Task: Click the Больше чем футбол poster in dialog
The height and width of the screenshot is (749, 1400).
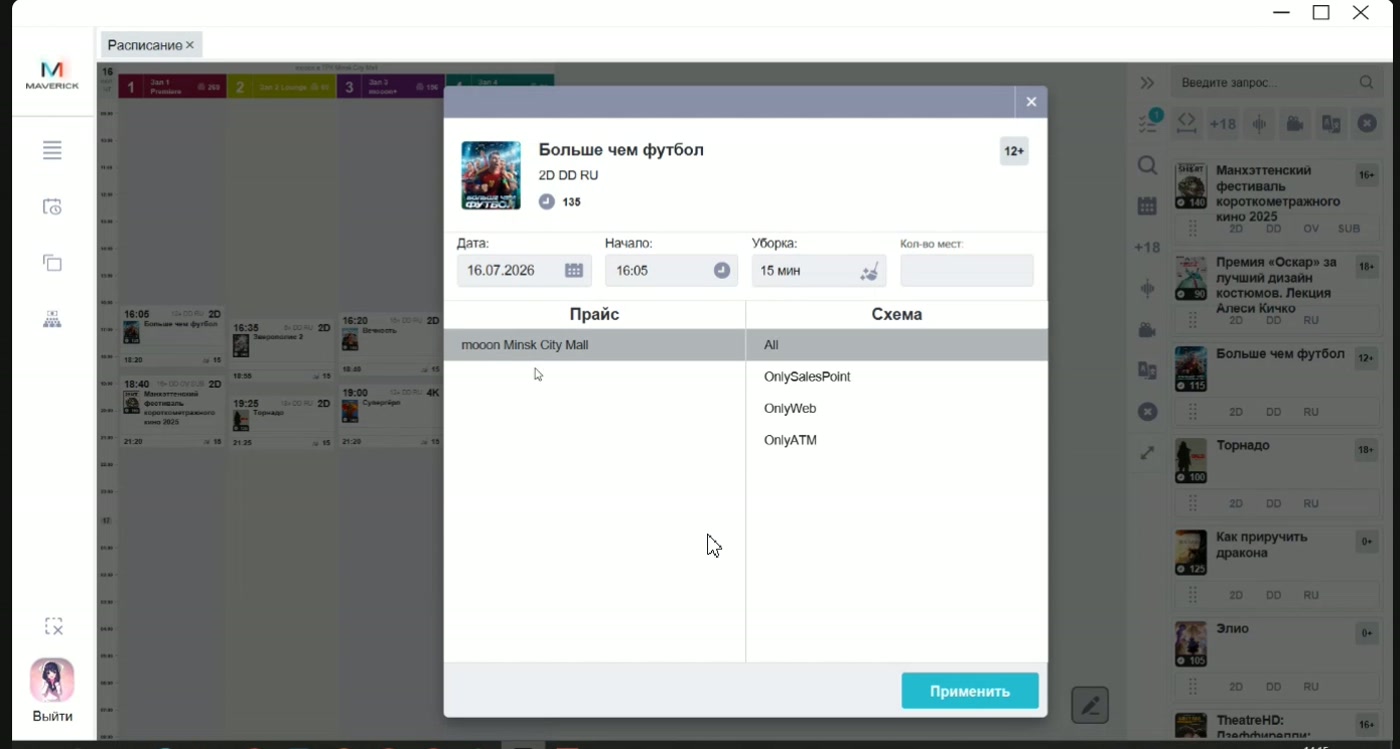Action: 491,176
